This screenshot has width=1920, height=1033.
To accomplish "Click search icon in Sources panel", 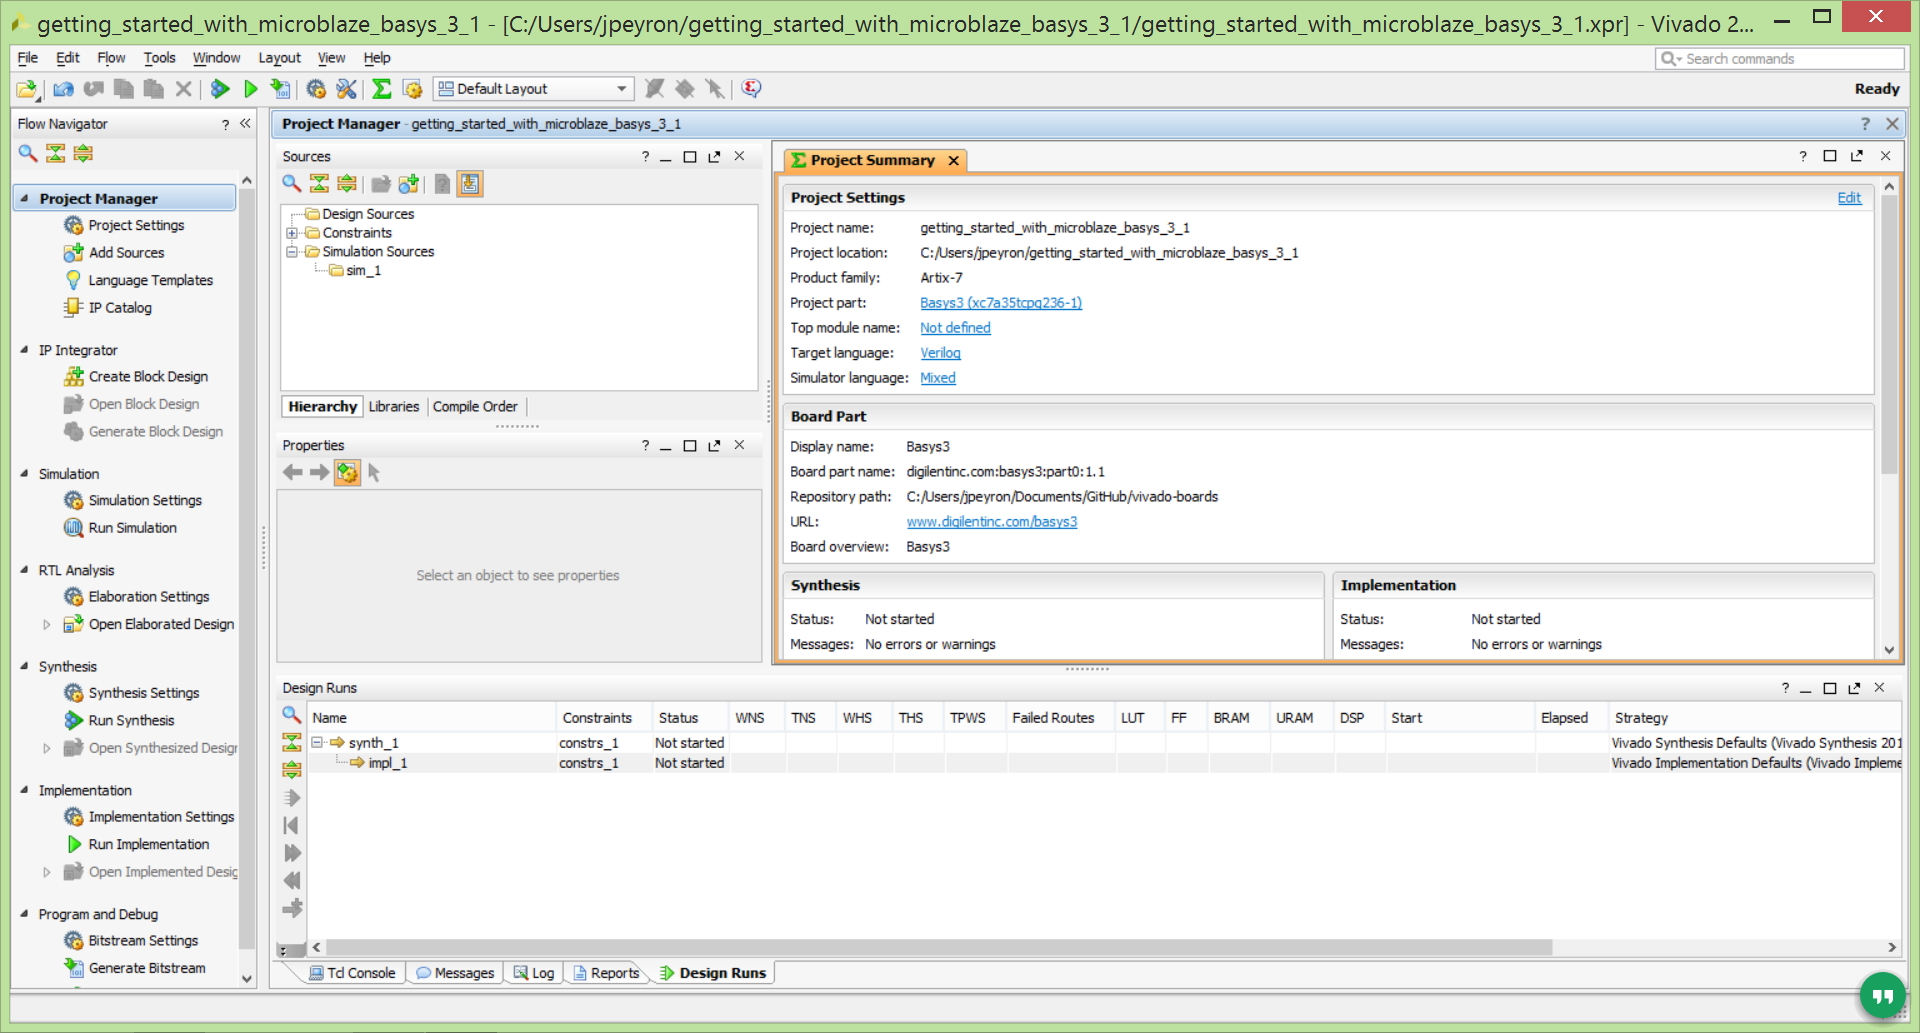I will click(291, 183).
